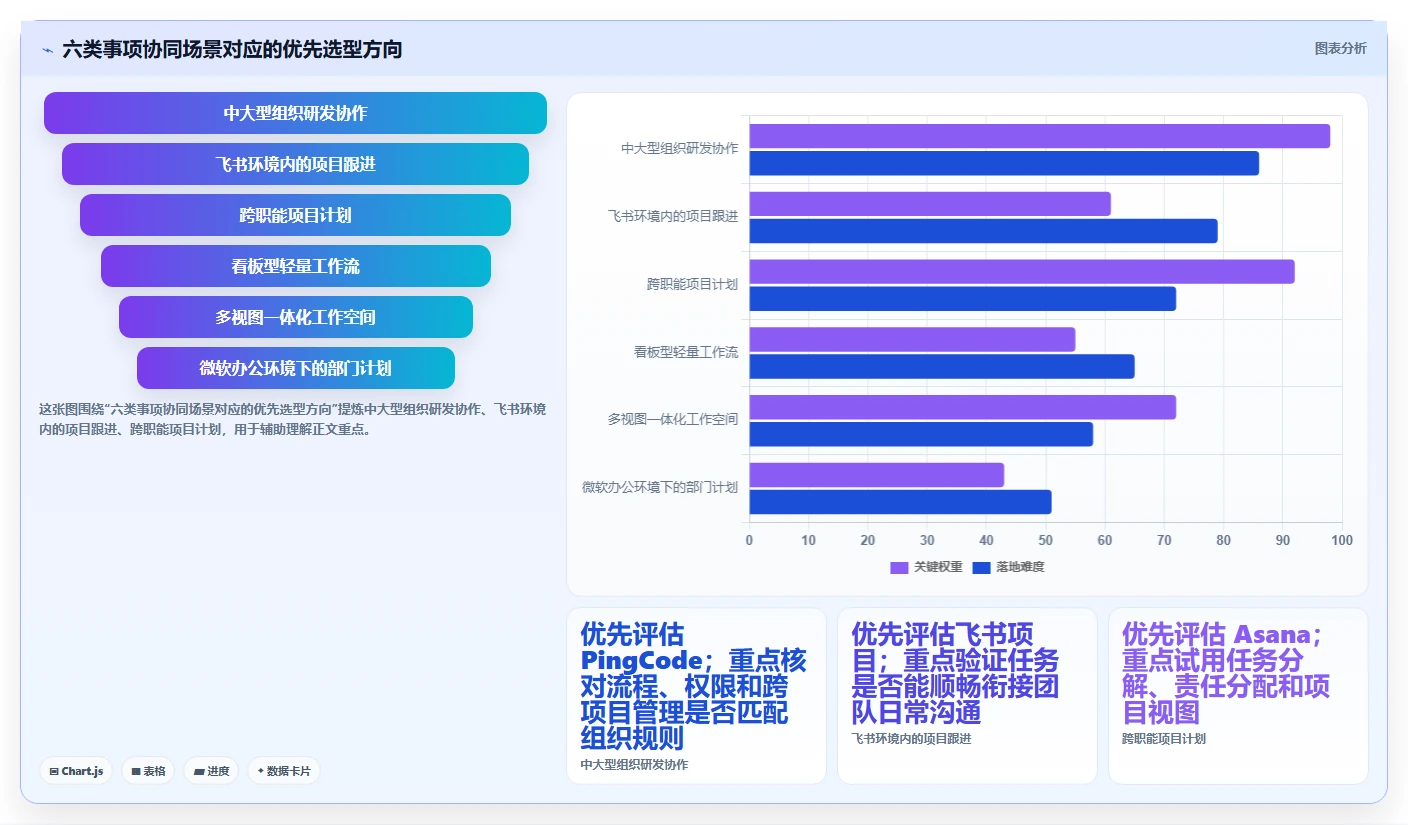This screenshot has width=1408, height=825.
Task: Click purple bar for 看板型轻量工作流
Action: point(912,339)
